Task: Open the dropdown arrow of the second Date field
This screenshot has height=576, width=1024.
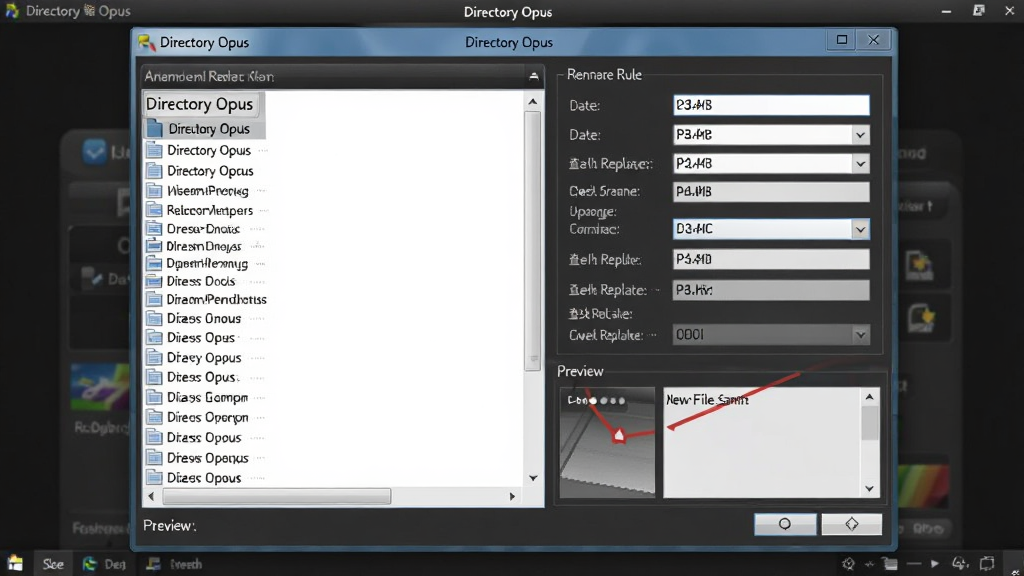Action: [x=860, y=135]
